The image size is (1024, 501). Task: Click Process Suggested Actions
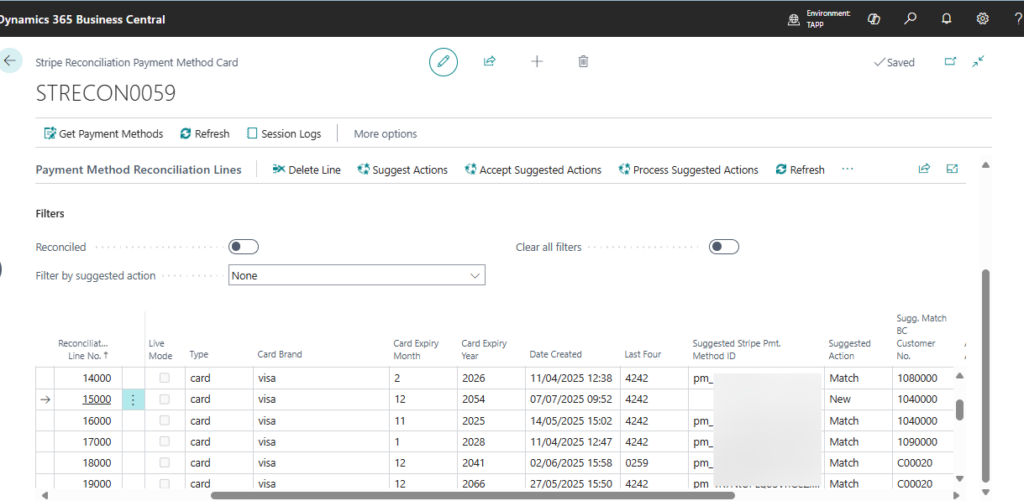click(688, 170)
